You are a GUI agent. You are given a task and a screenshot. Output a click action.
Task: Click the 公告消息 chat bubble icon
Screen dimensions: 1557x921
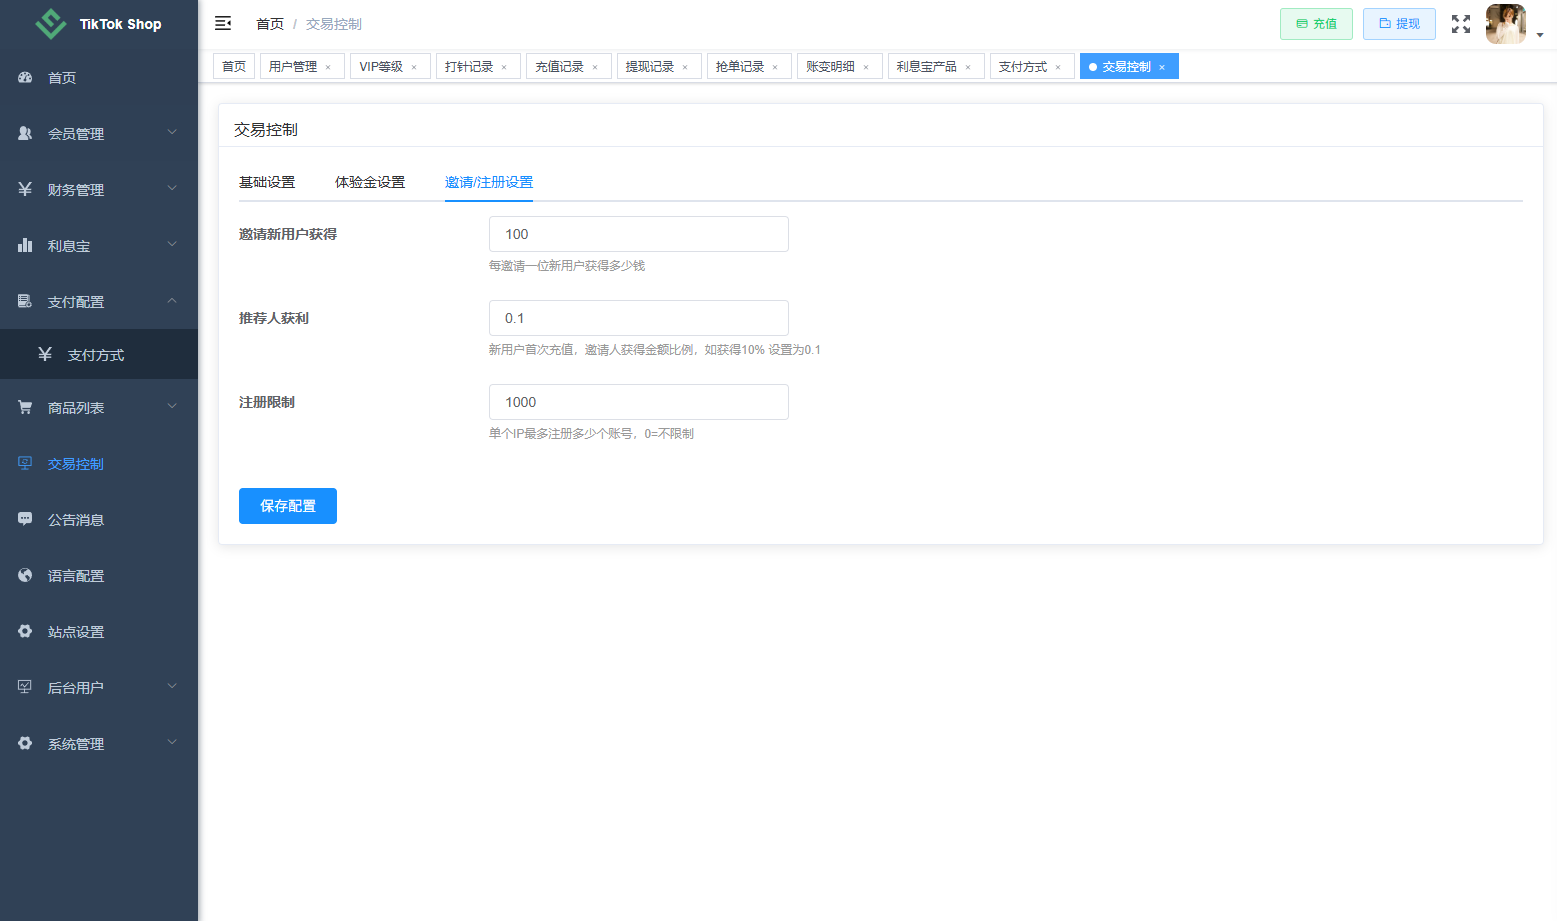point(25,519)
